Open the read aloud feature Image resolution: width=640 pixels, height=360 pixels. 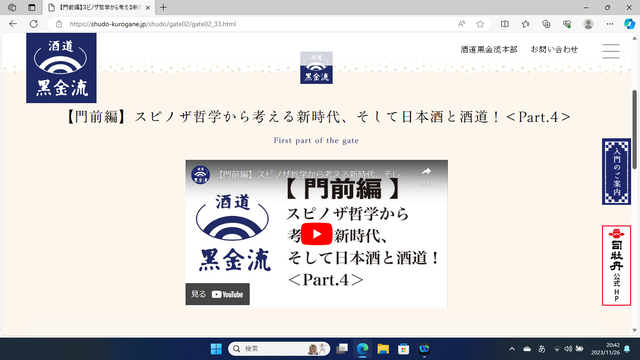(x=461, y=24)
